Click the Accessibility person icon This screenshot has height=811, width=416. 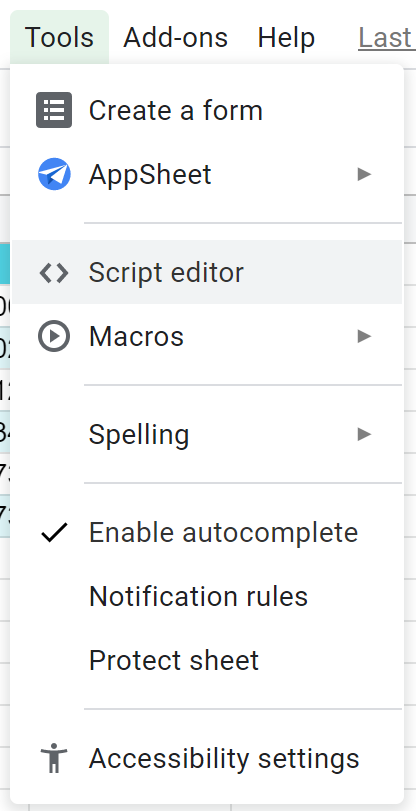(x=54, y=758)
